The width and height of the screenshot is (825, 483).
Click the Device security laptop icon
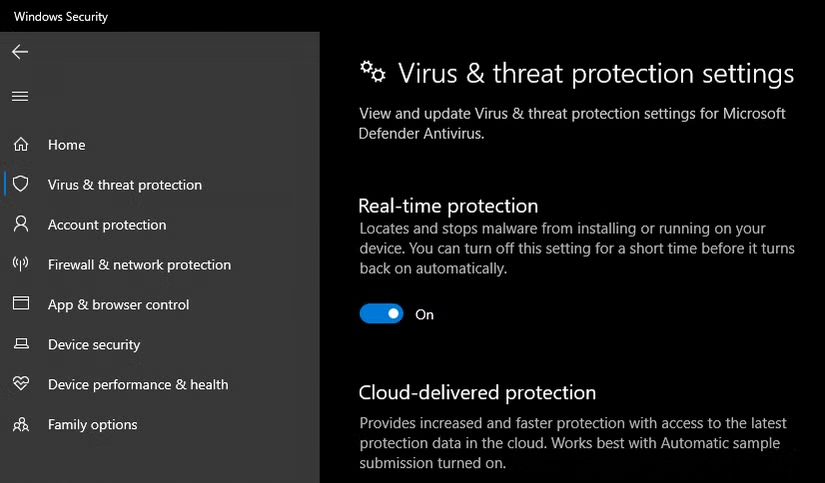[x=20, y=345]
